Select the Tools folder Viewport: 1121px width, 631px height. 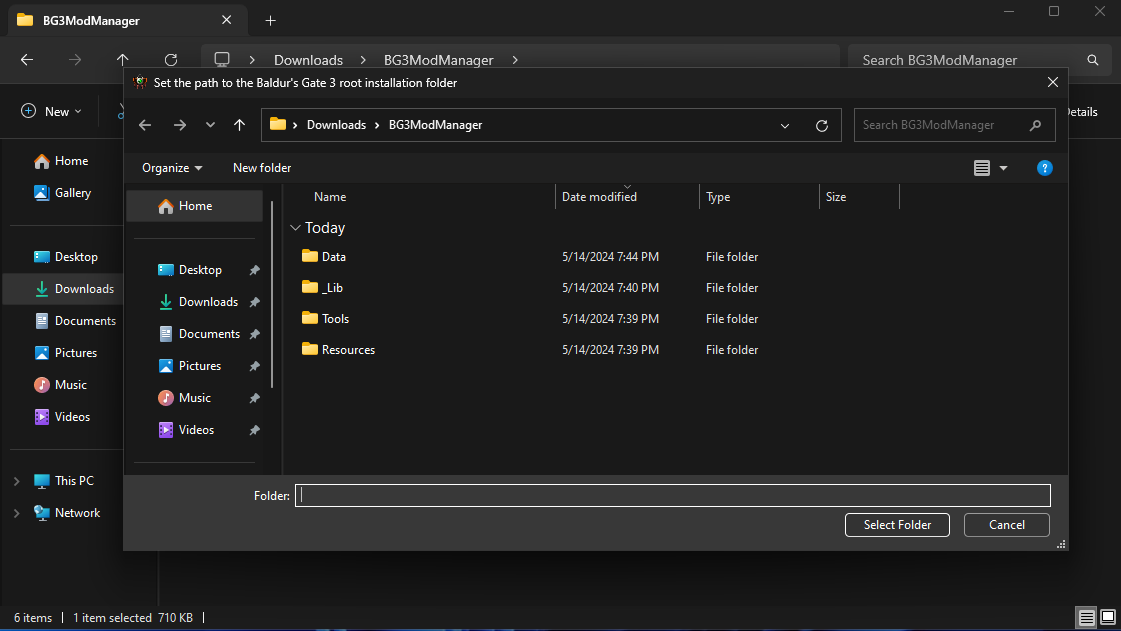coord(335,319)
